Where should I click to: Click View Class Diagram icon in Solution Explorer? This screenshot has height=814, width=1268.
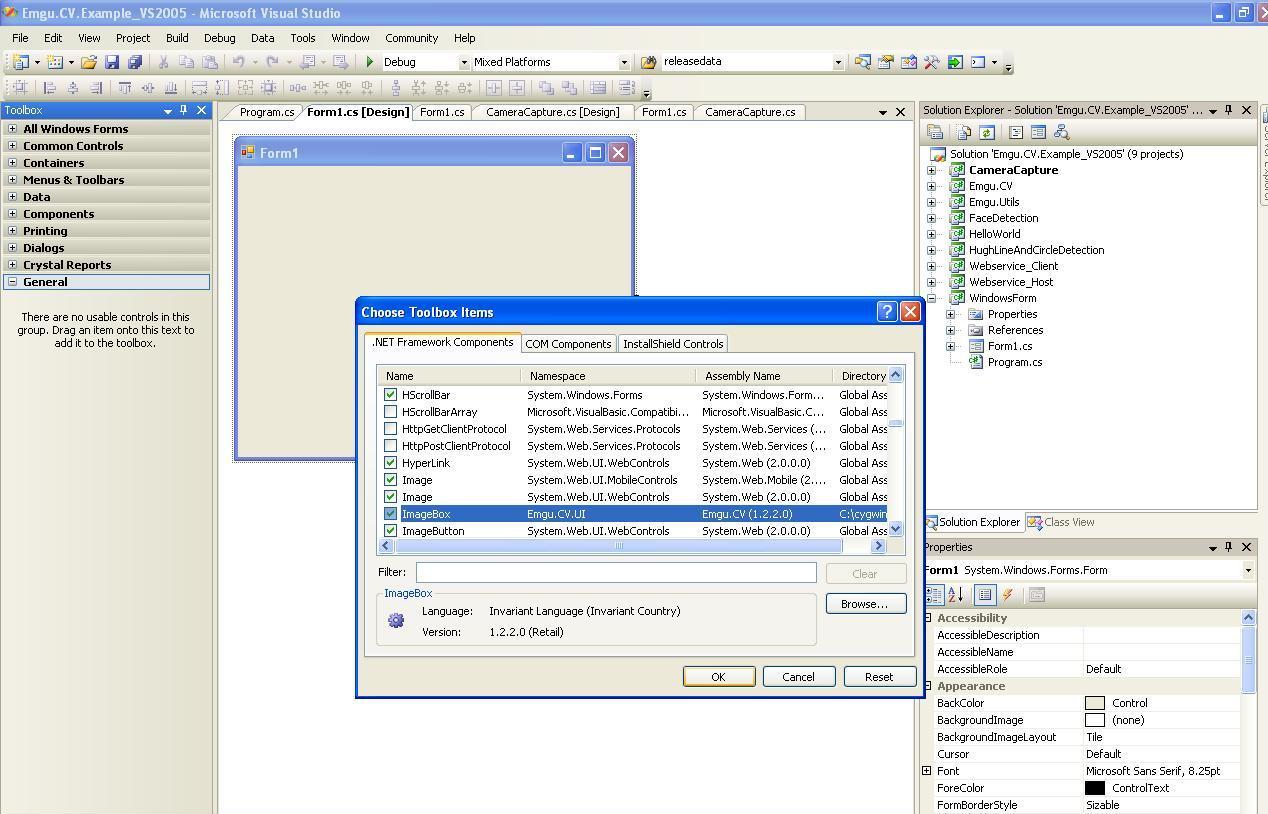[1062, 132]
